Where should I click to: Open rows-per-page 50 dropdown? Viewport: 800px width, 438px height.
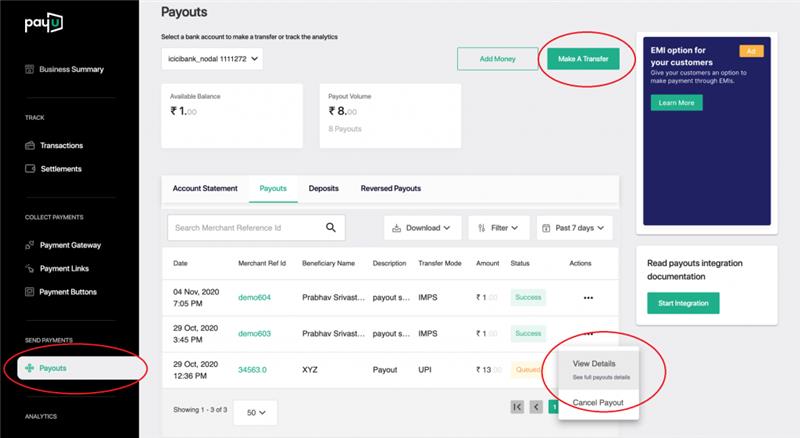click(255, 412)
